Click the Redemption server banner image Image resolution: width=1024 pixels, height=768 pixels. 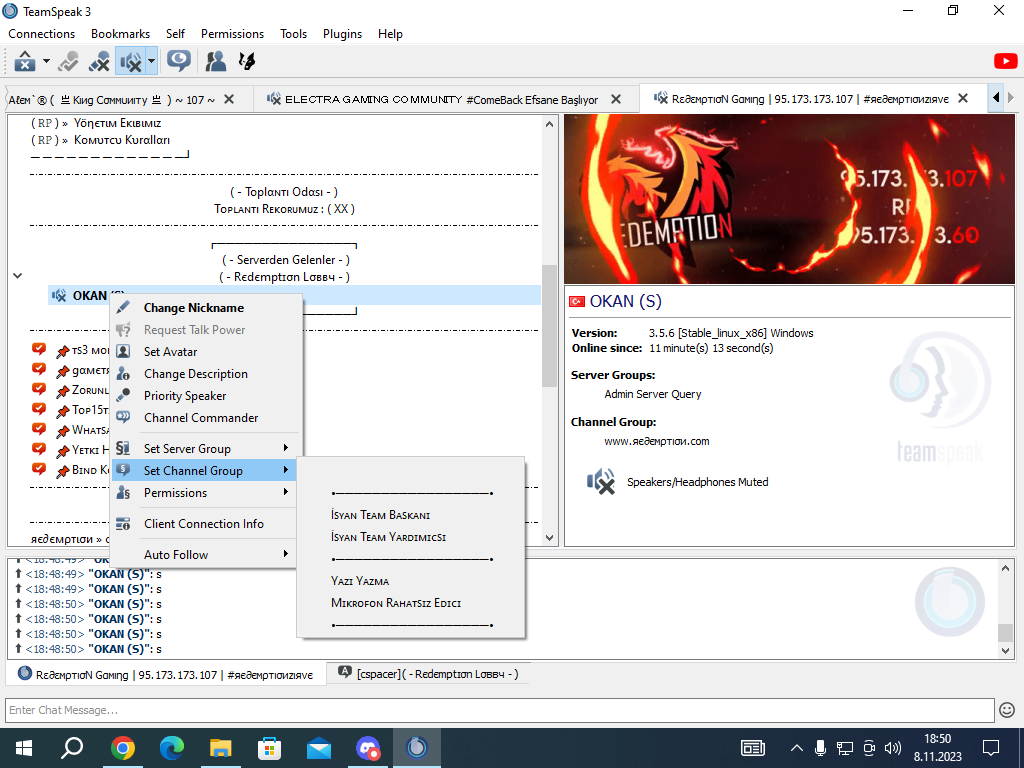tap(789, 199)
